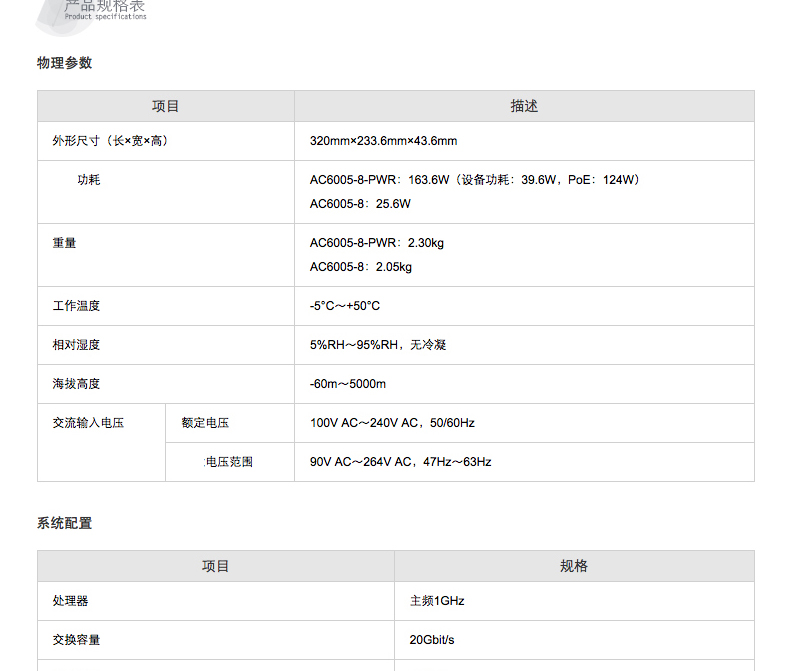The image size is (790, 671).
Task: Select the AC6005-8-PWR：2.30kg weight line
Action: (377, 243)
